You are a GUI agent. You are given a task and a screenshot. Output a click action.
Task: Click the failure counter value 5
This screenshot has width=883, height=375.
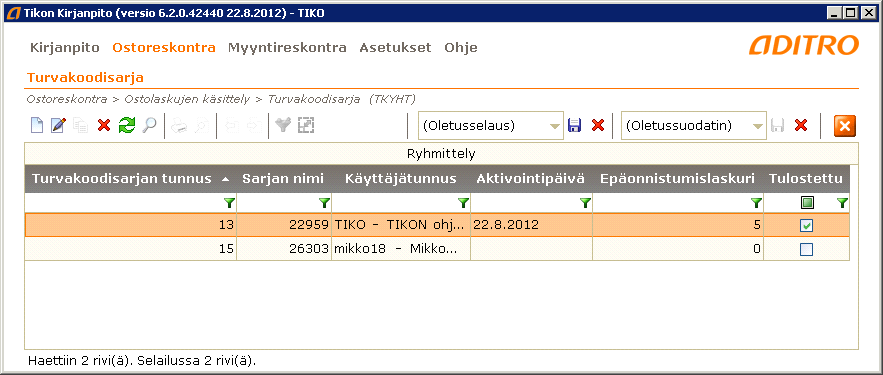click(x=678, y=225)
